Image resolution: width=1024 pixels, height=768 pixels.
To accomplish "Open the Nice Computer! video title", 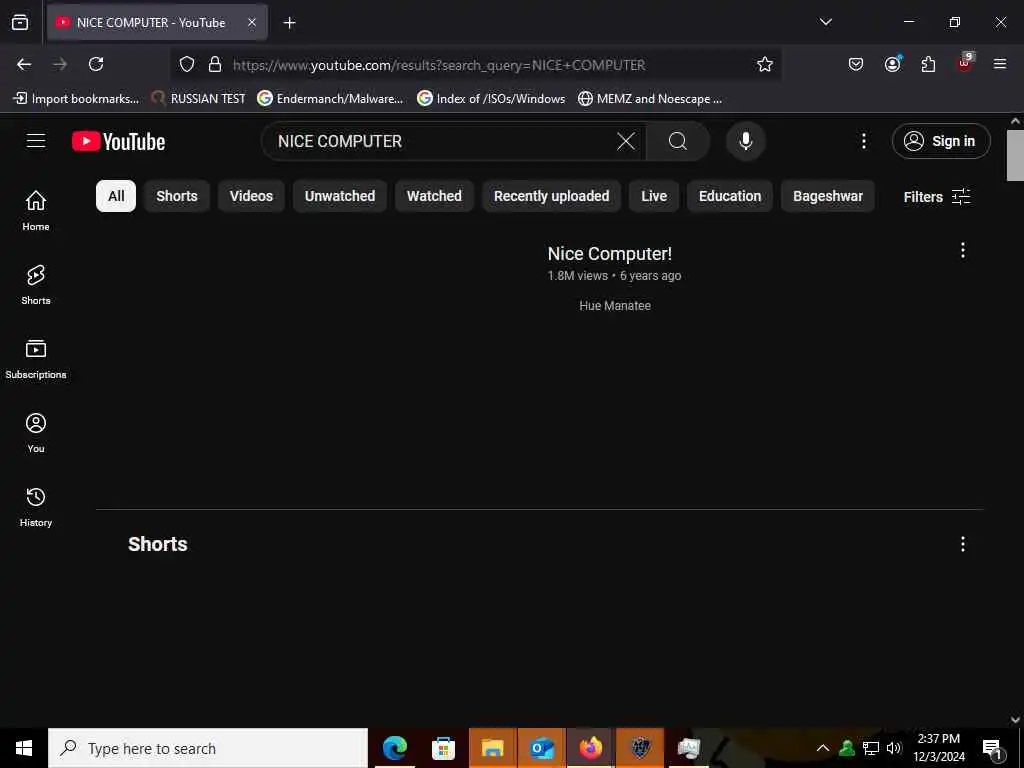I will click(609, 253).
